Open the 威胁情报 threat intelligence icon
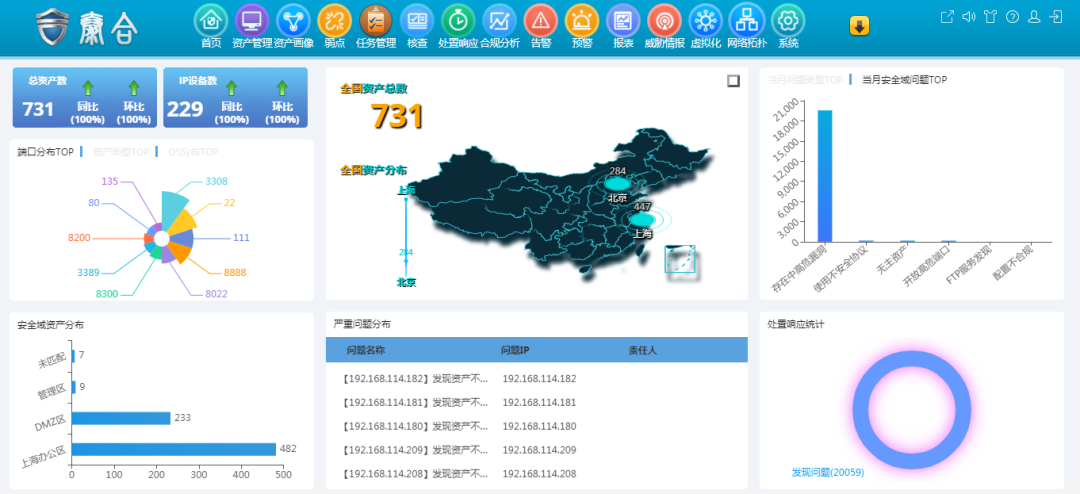Viewport: 1080px width, 494px height. click(664, 20)
